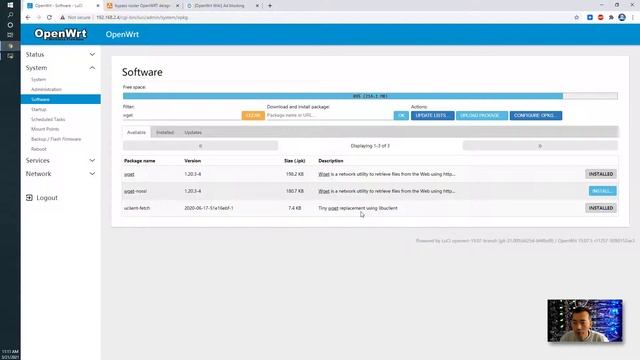Screen dimensions: 640x360
Task: Reload the current page
Action: click(49, 18)
